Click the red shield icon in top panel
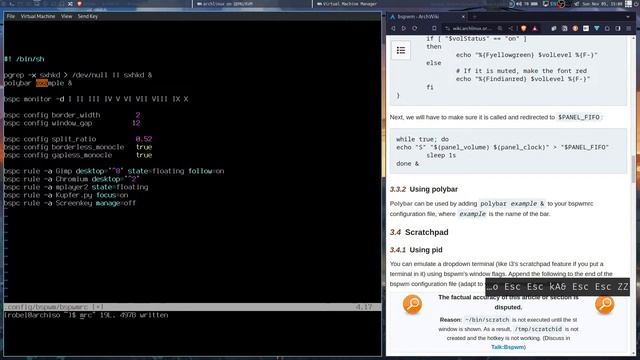The height and width of the screenshot is (360, 640). tap(79, 4)
